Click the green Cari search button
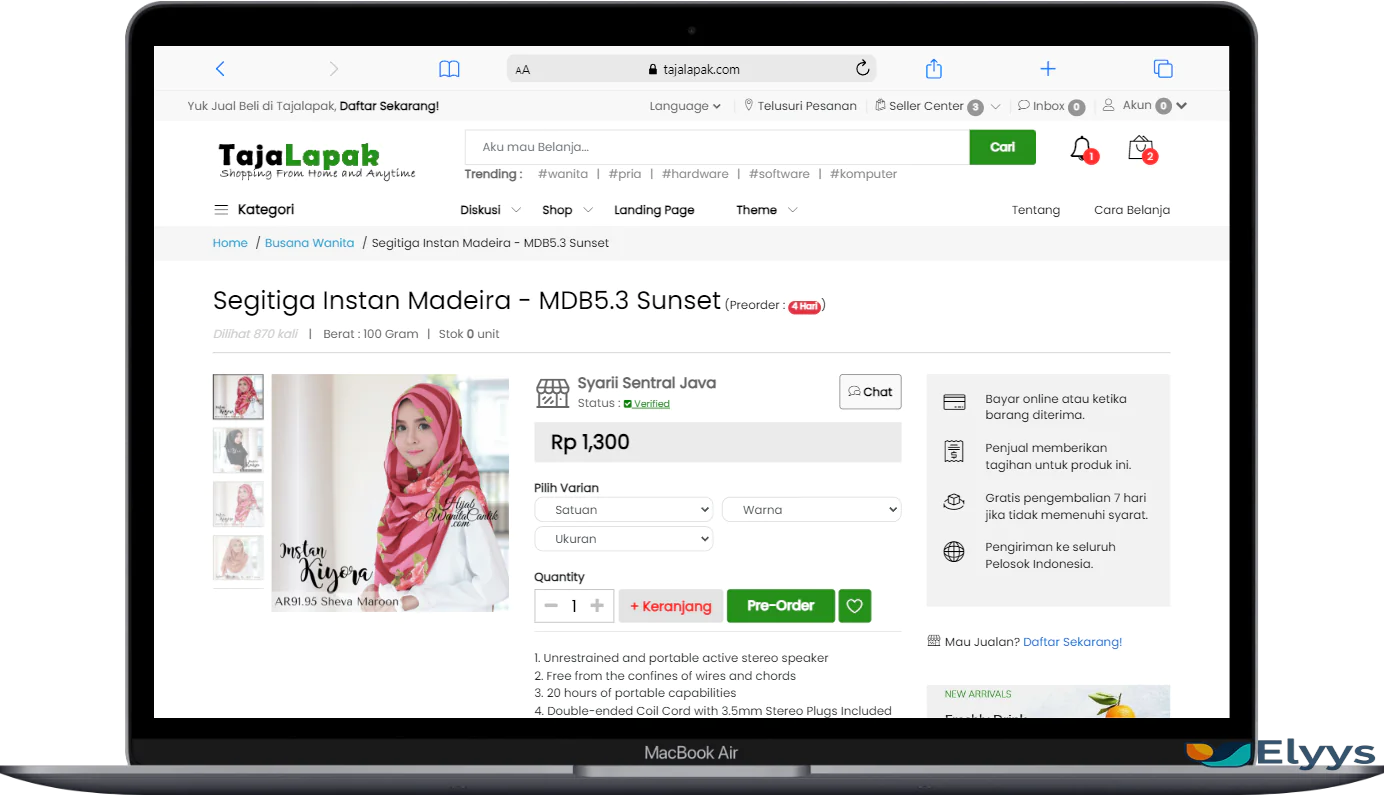The width and height of the screenshot is (1384, 795). 1003,147
